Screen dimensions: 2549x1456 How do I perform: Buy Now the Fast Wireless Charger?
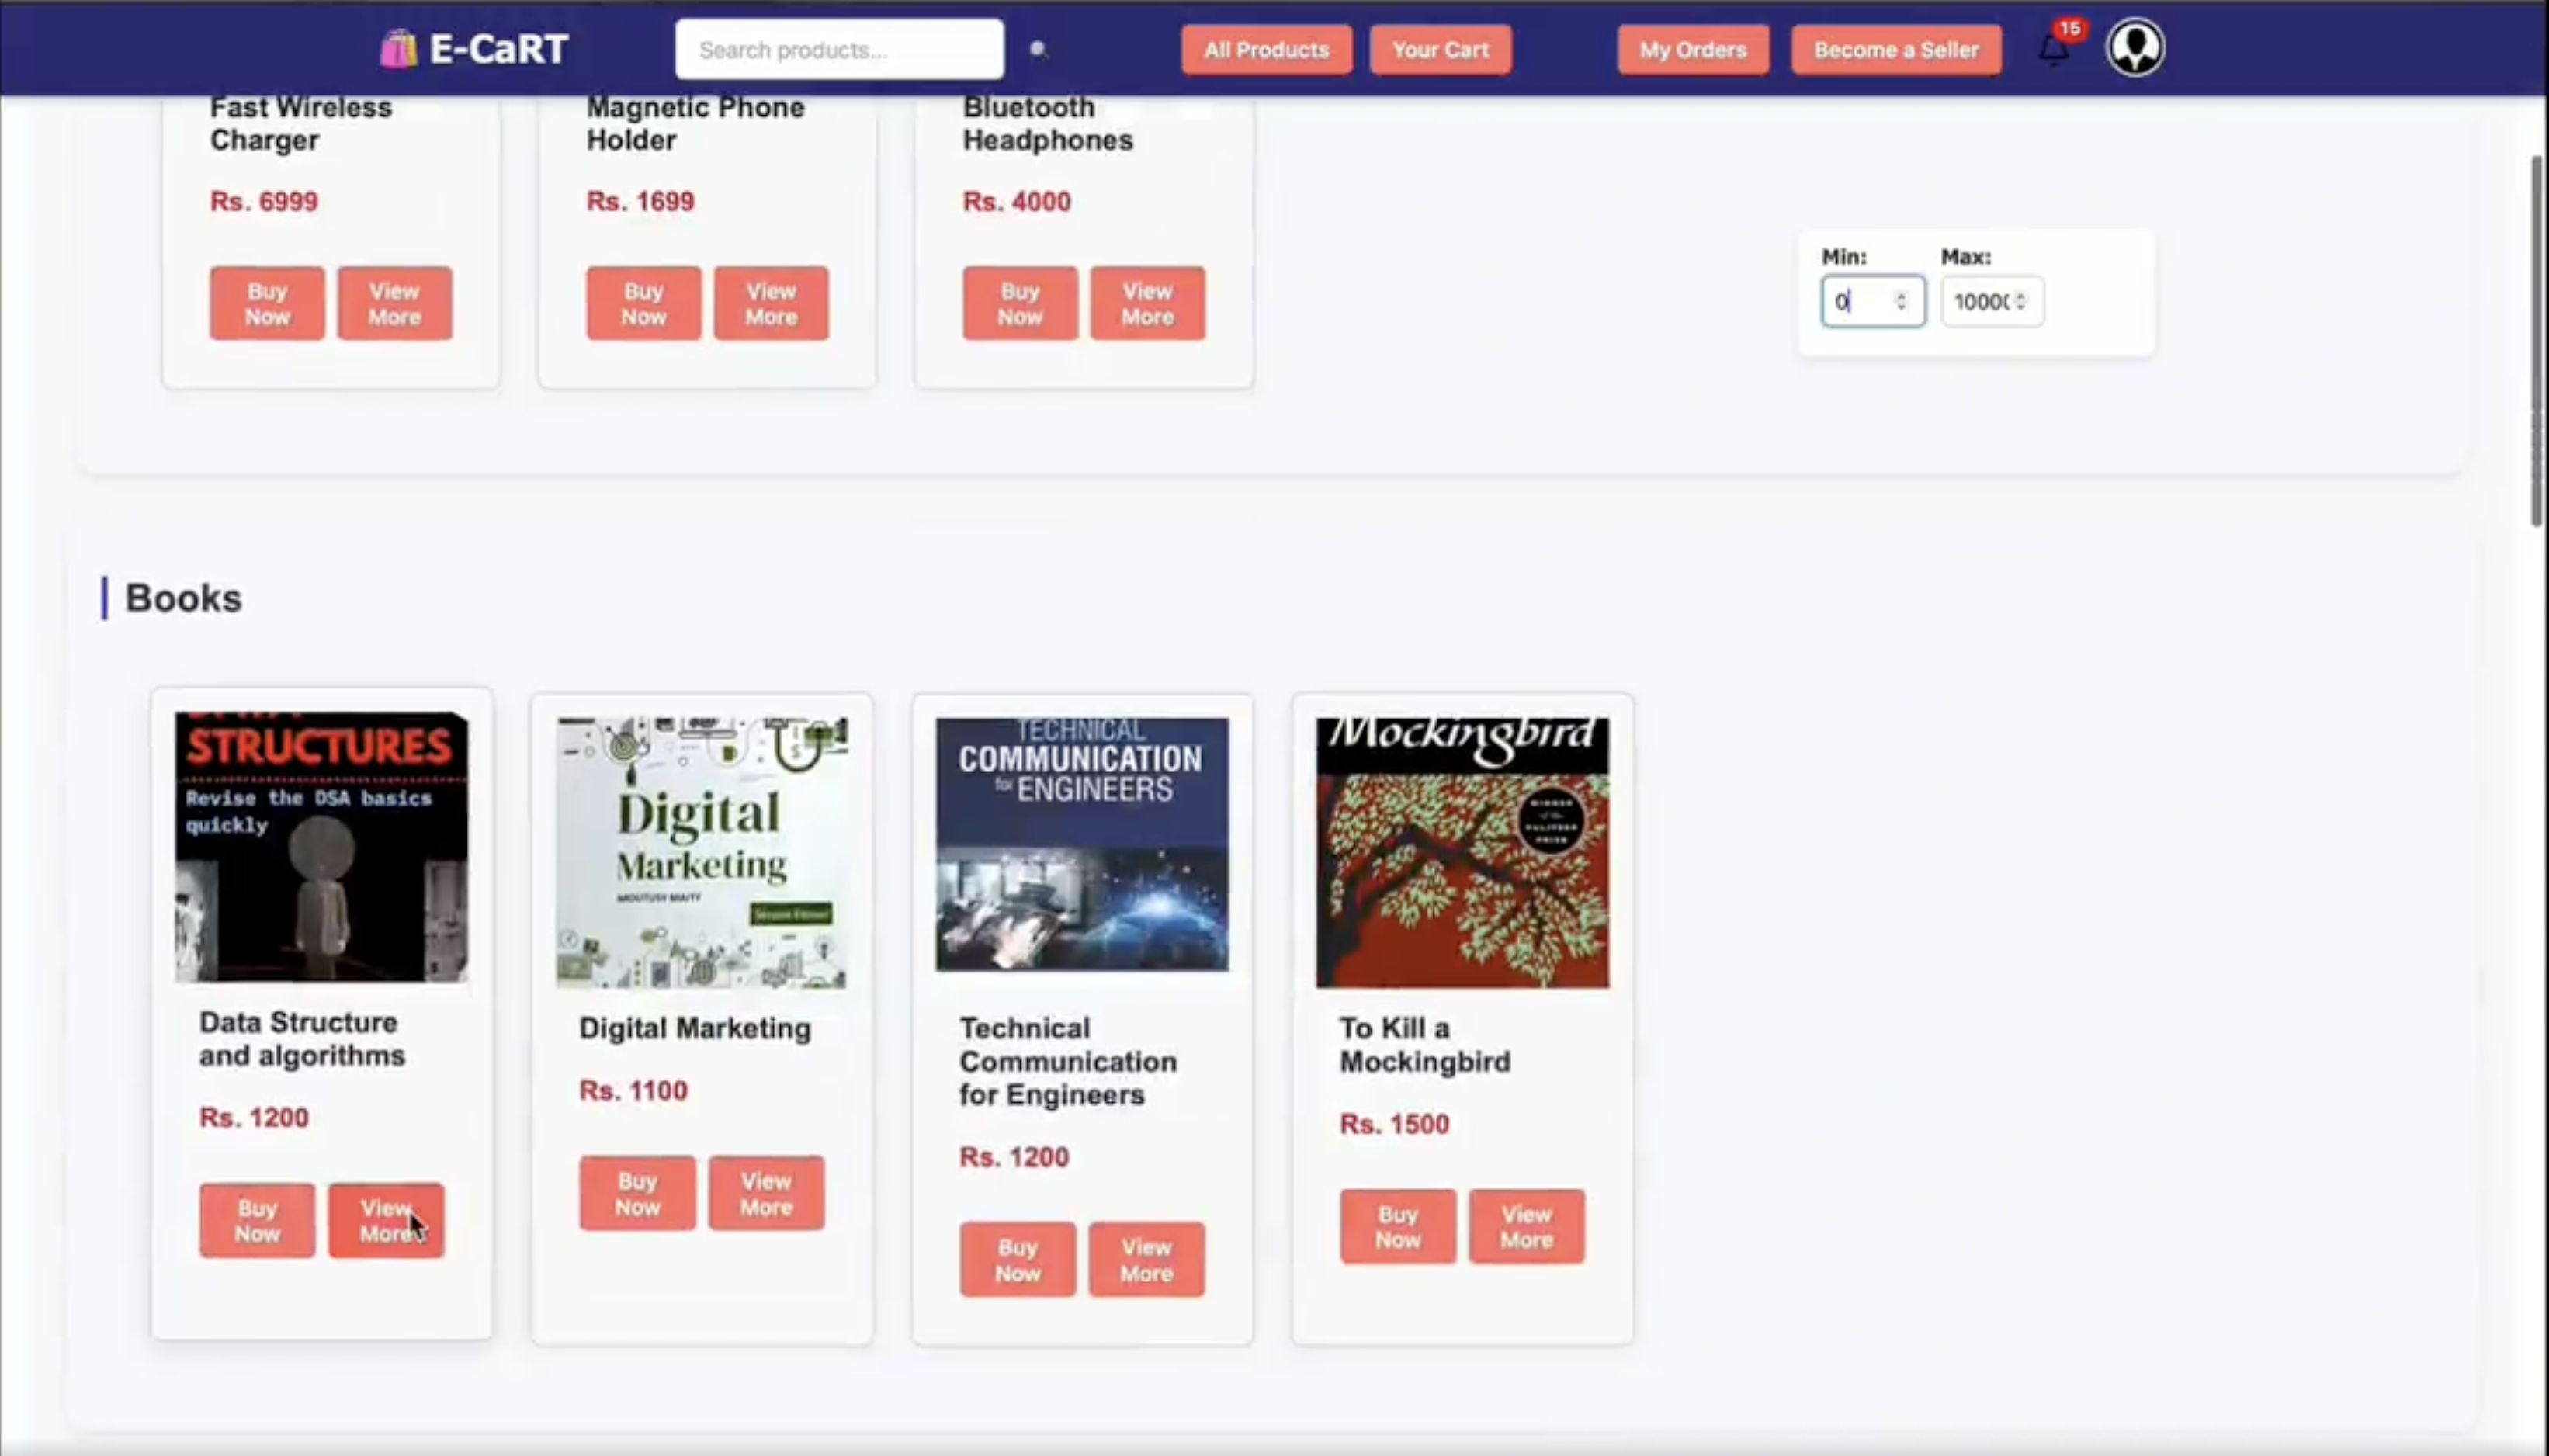pyautogui.click(x=267, y=304)
